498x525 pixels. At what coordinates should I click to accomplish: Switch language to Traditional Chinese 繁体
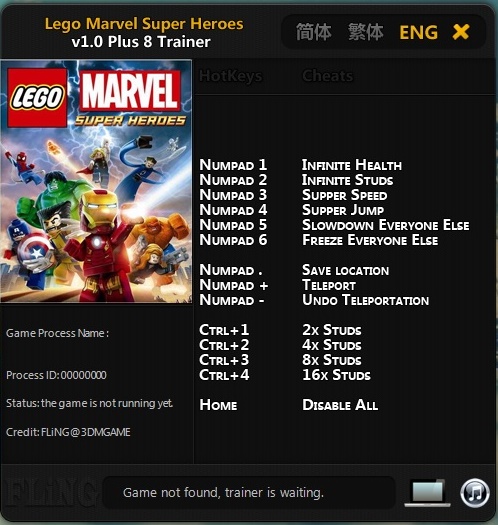(365, 32)
